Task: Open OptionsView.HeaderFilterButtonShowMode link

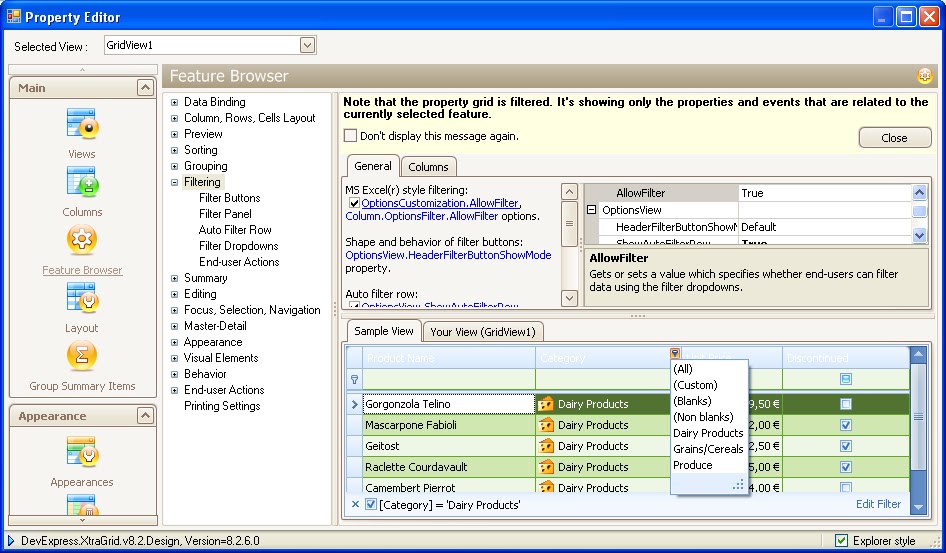Action: tap(448, 255)
